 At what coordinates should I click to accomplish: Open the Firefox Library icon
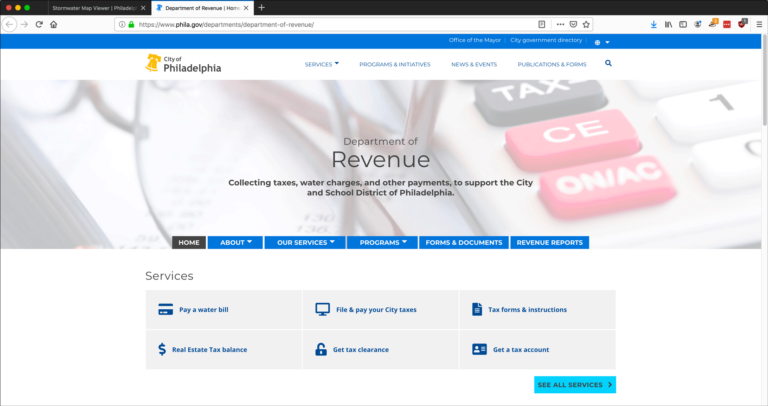pos(668,24)
